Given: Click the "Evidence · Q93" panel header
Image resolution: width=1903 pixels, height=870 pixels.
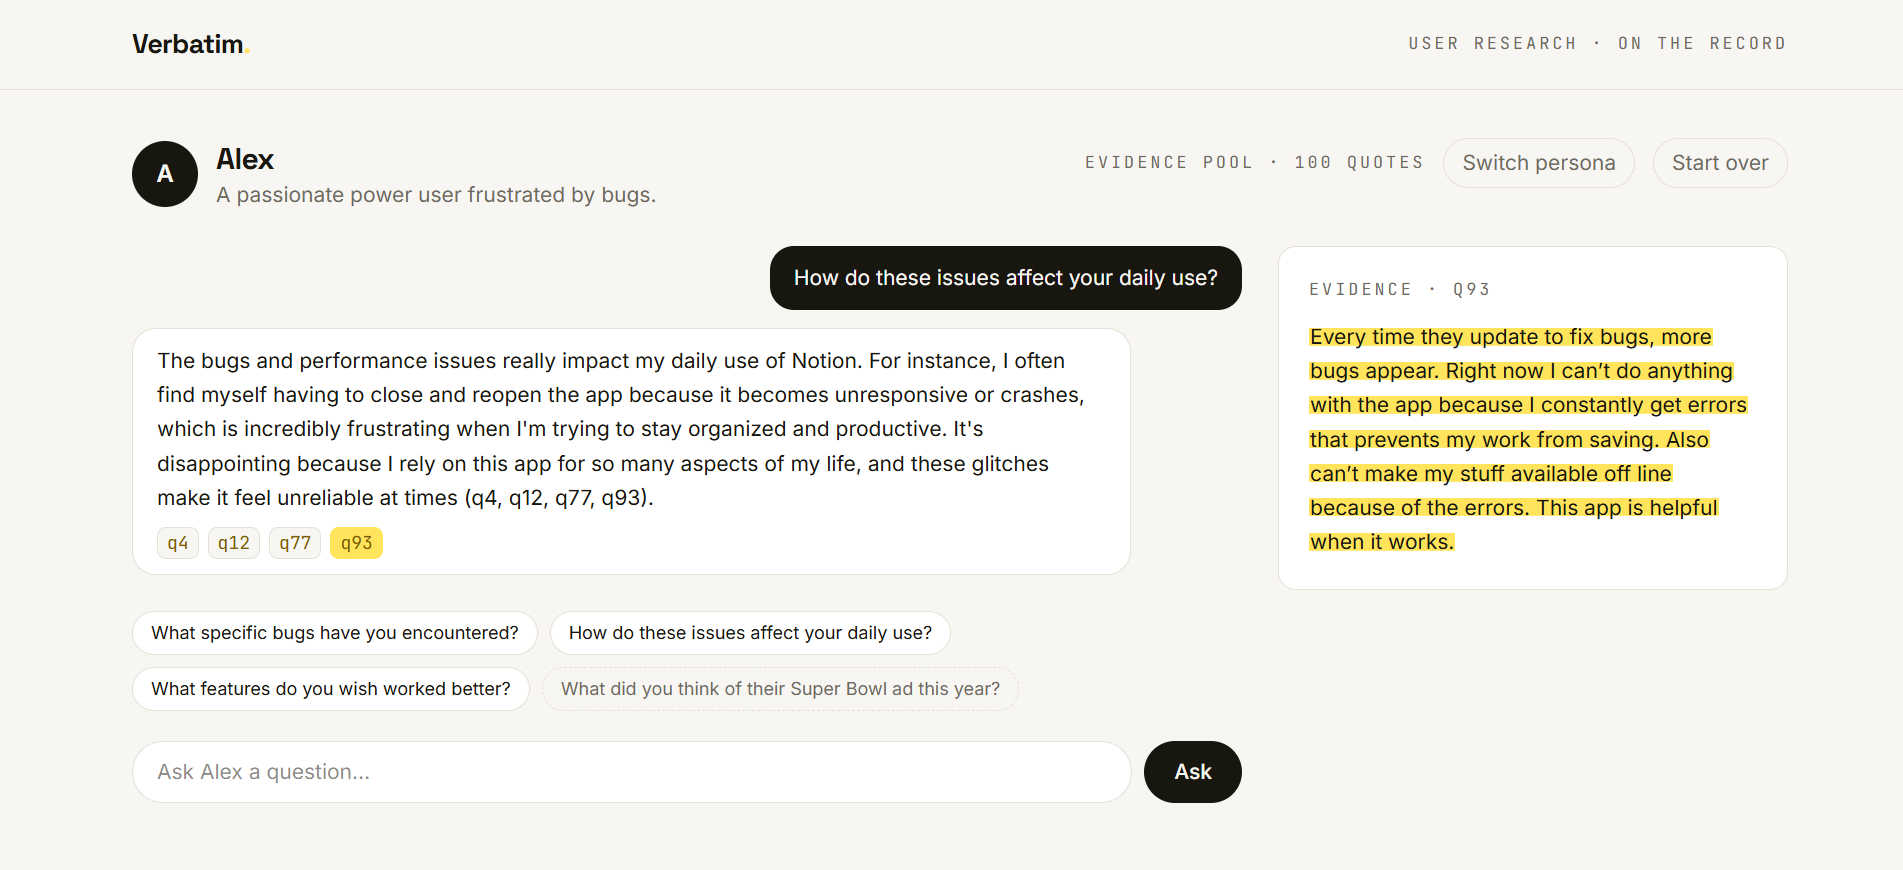Looking at the screenshot, I should (x=1400, y=289).
